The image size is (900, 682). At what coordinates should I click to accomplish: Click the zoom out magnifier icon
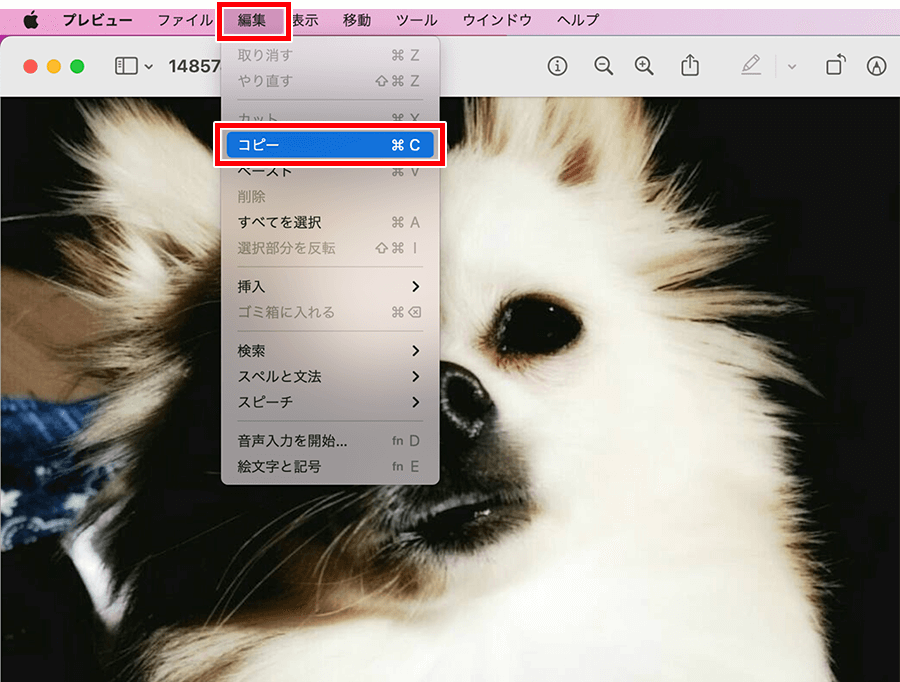(x=603, y=66)
